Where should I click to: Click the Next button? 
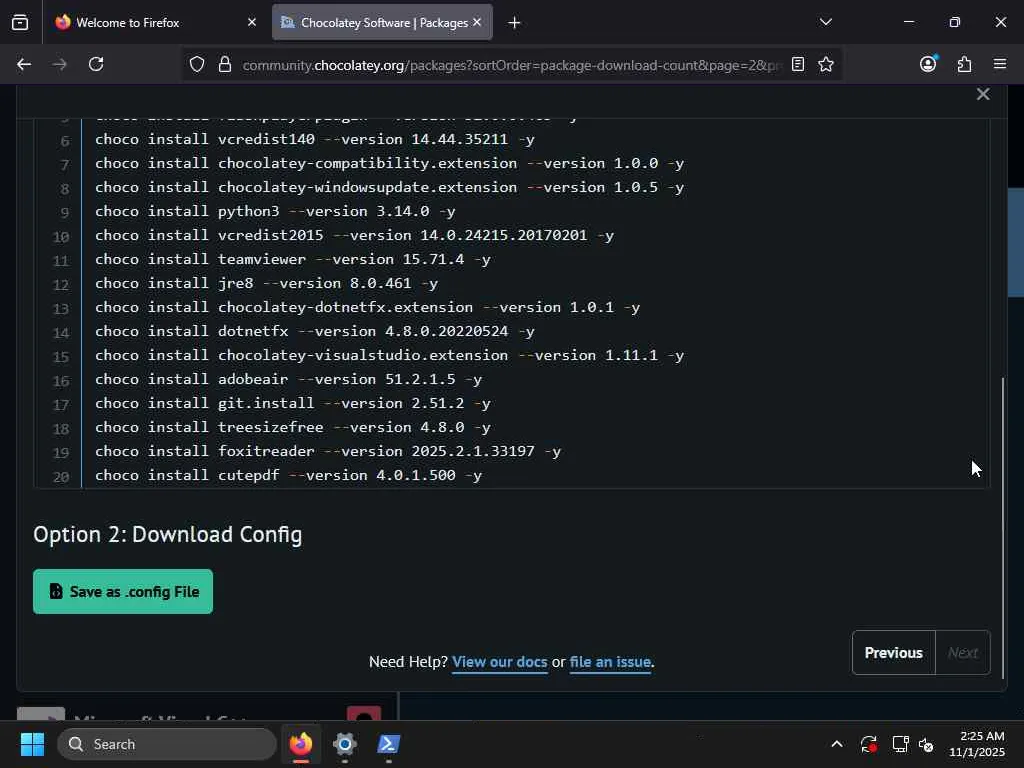pos(963,652)
